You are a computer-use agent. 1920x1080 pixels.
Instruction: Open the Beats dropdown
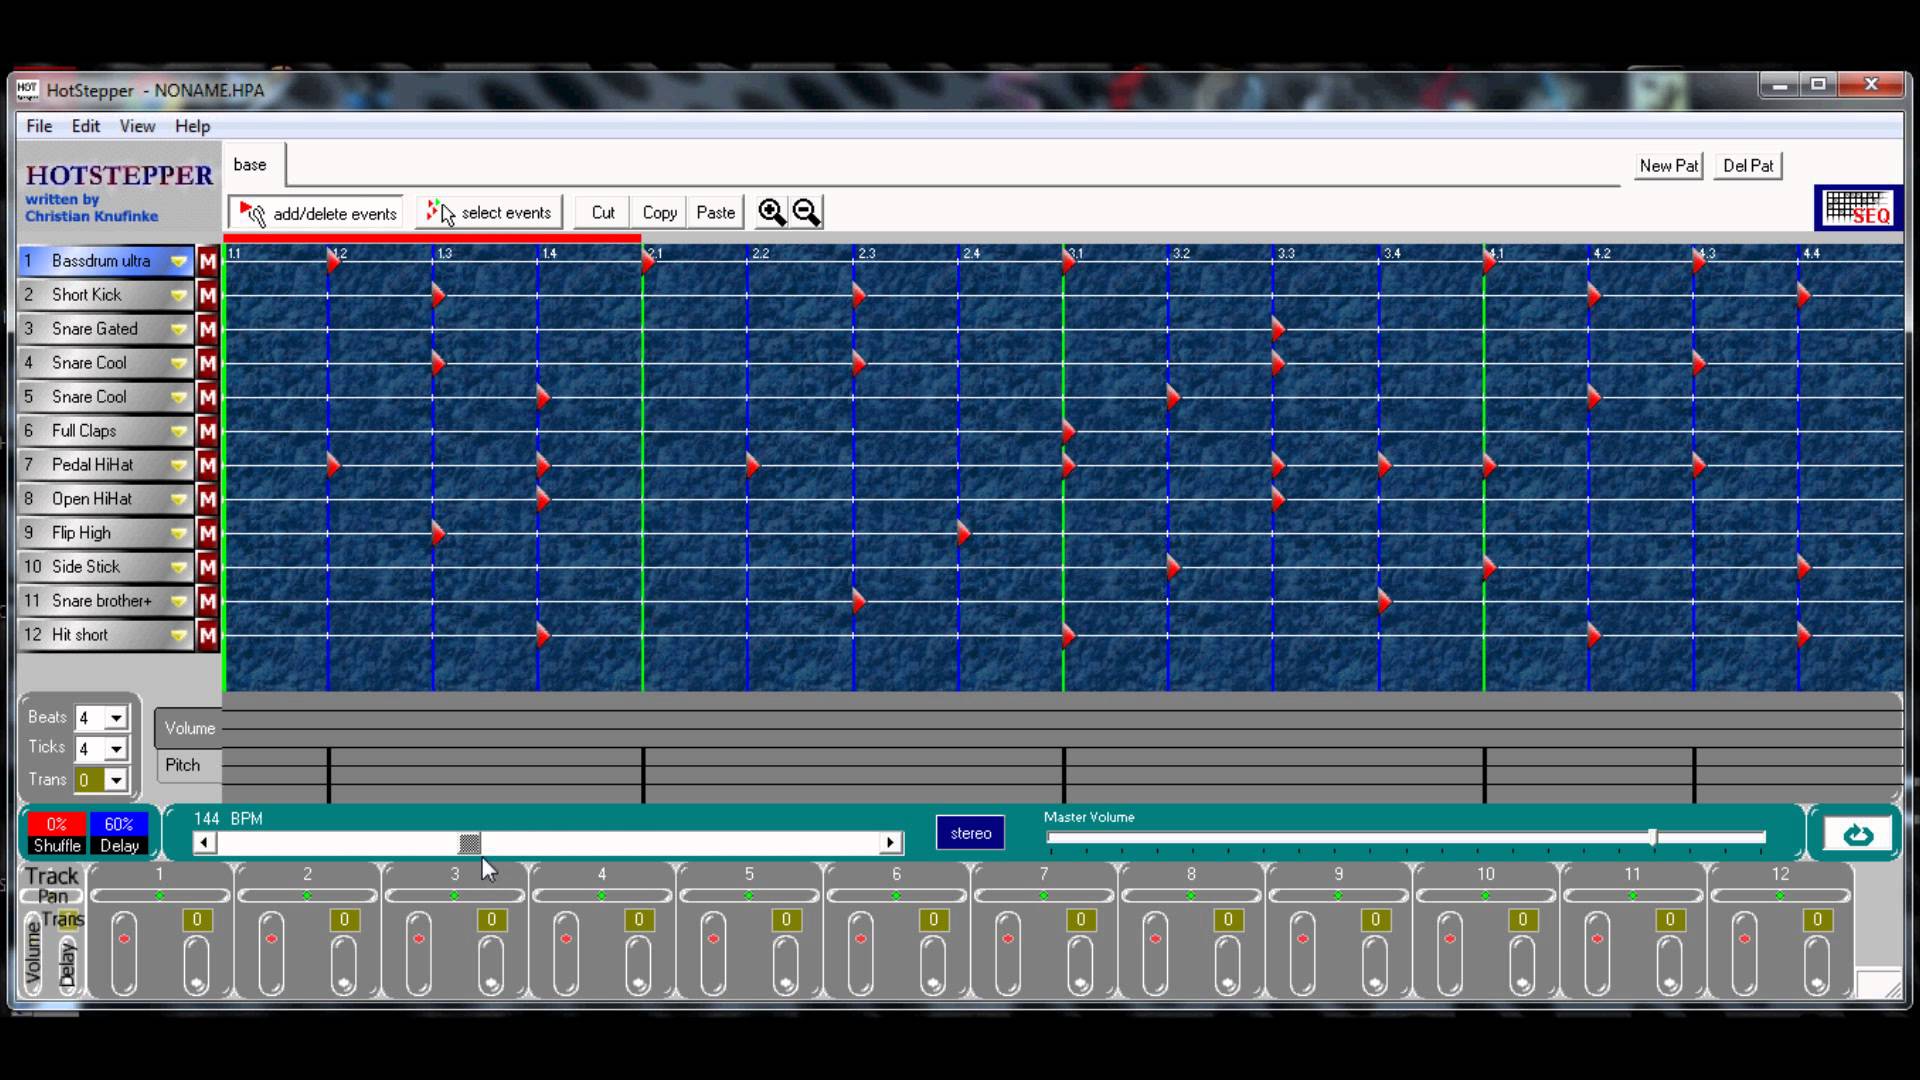pos(117,717)
